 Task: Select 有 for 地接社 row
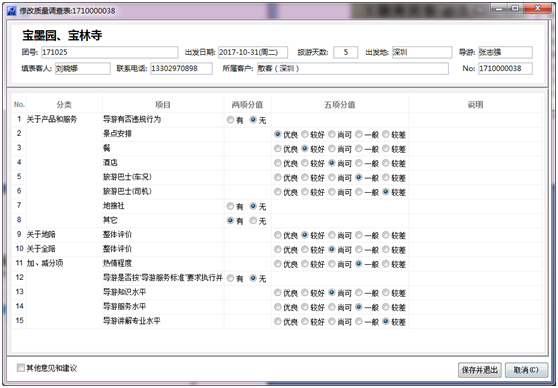click(230, 206)
